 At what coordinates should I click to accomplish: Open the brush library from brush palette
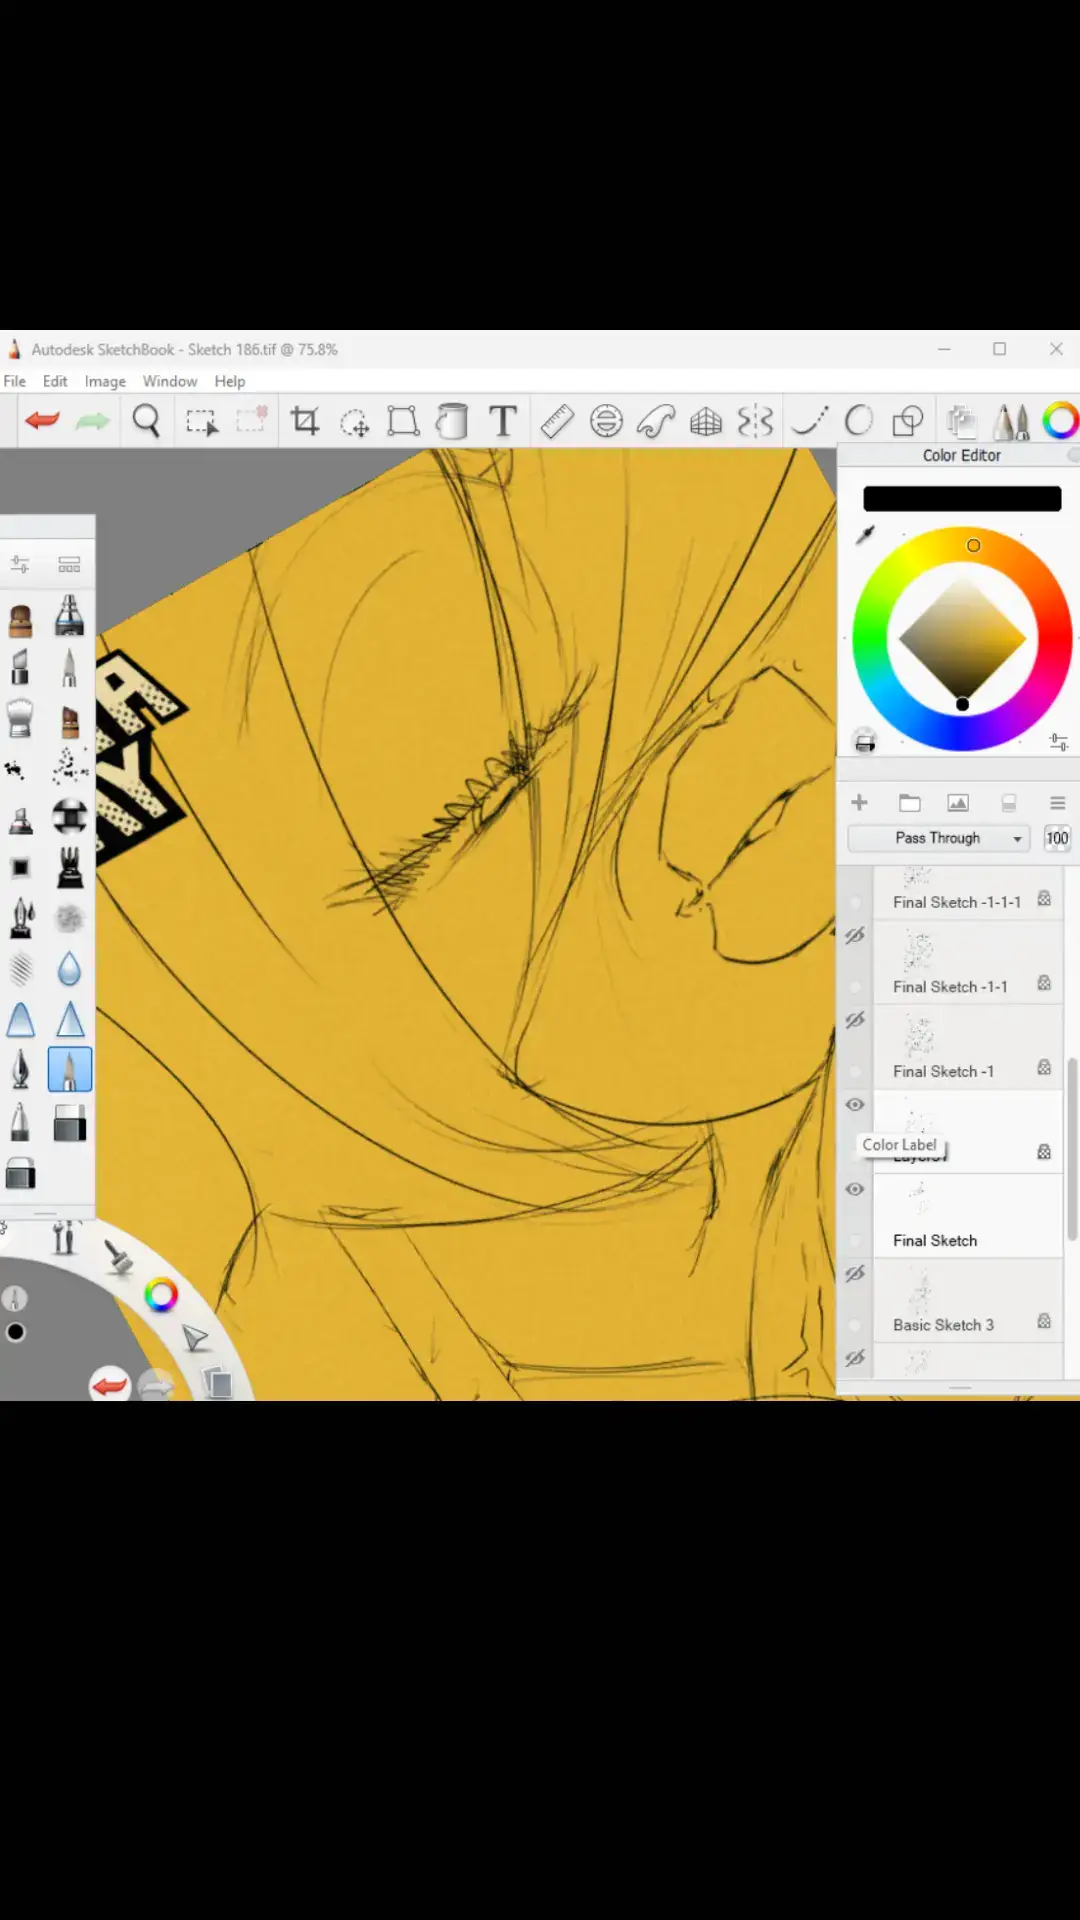point(69,565)
